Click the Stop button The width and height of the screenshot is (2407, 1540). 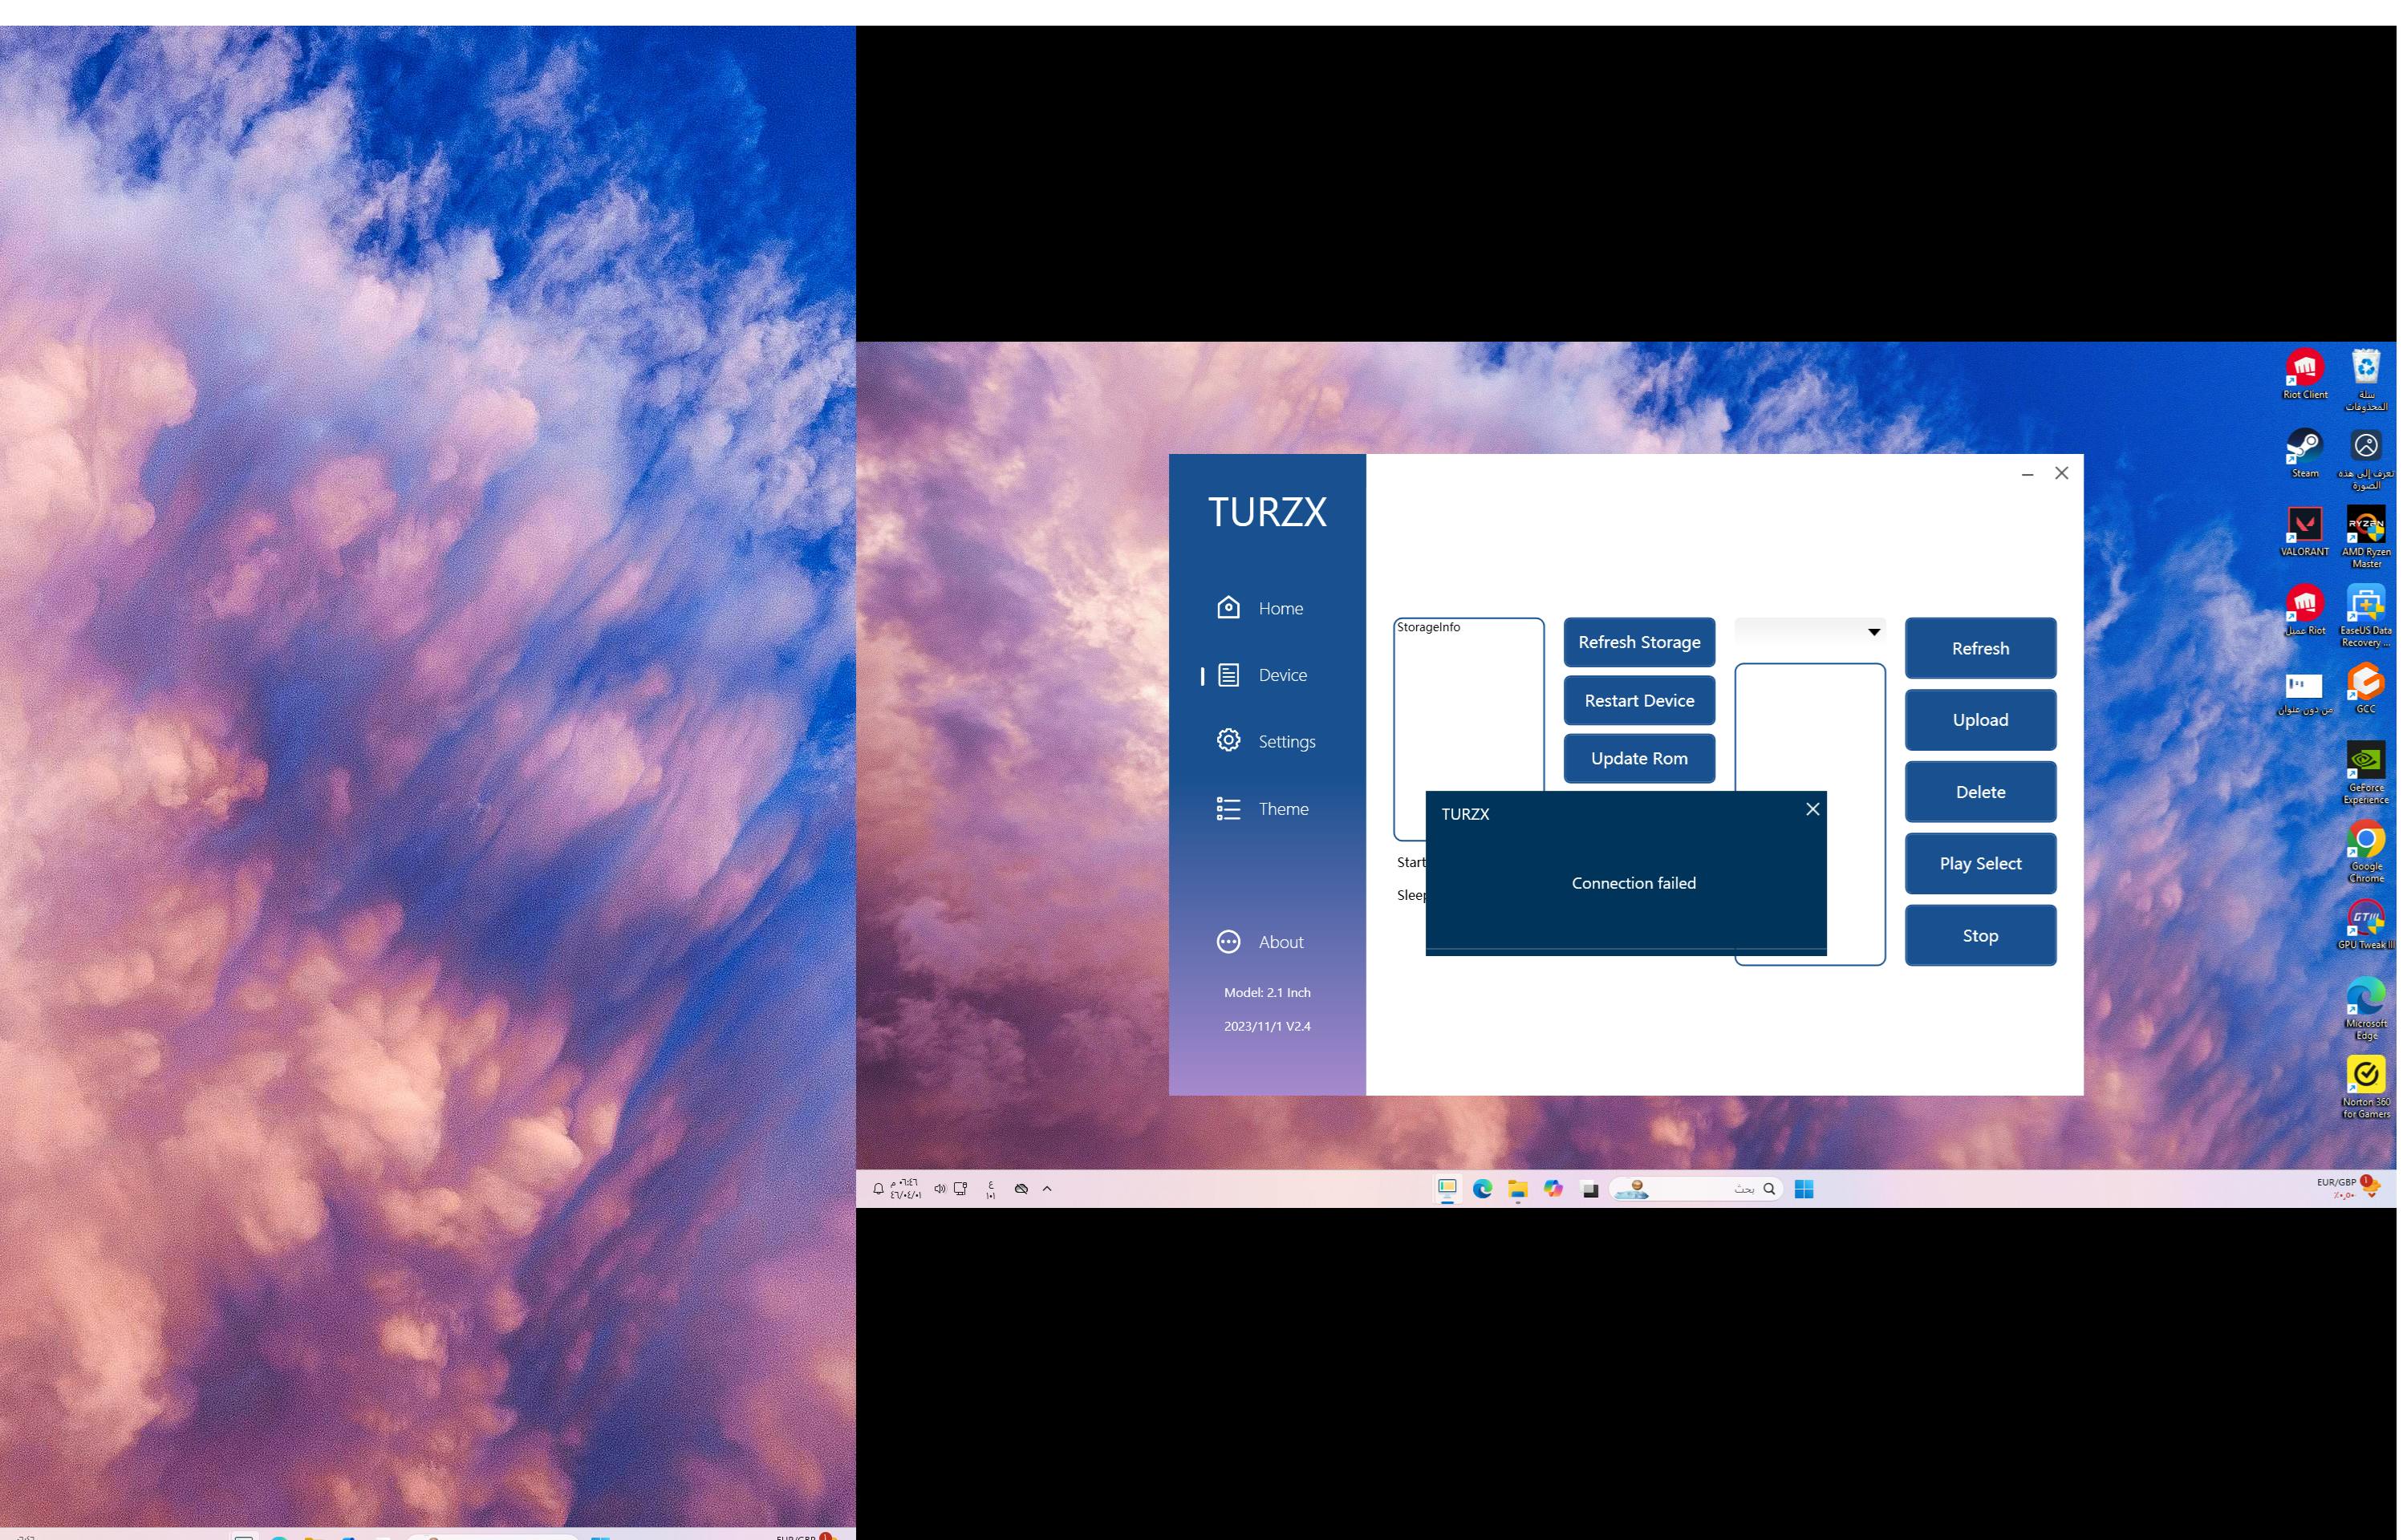tap(1980, 936)
